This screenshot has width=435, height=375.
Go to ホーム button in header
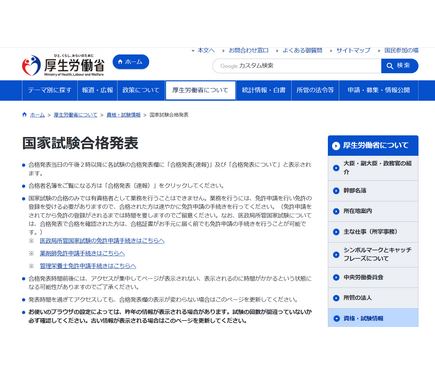[131, 62]
